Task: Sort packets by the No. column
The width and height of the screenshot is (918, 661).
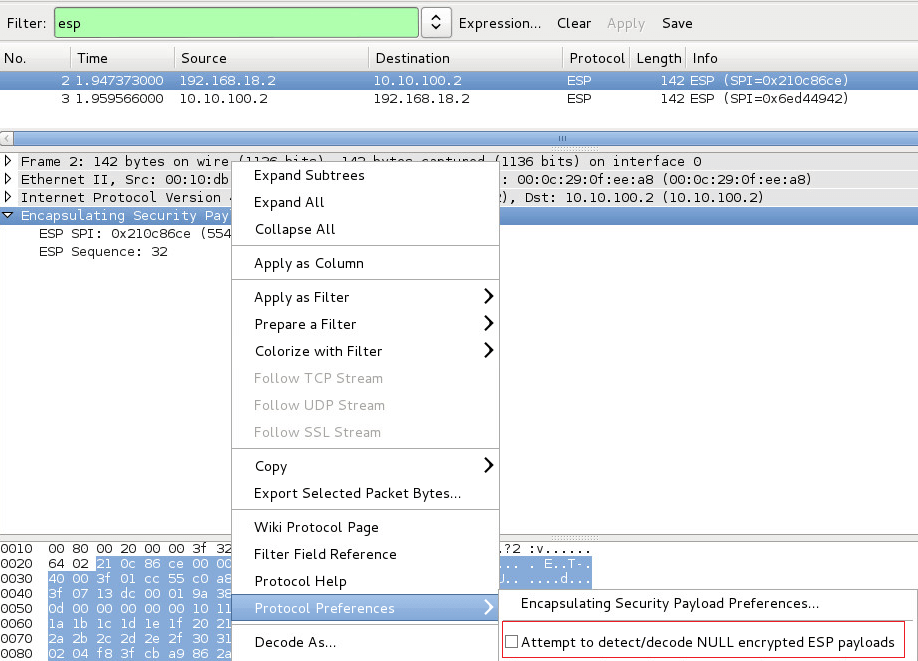Action: 35,58
